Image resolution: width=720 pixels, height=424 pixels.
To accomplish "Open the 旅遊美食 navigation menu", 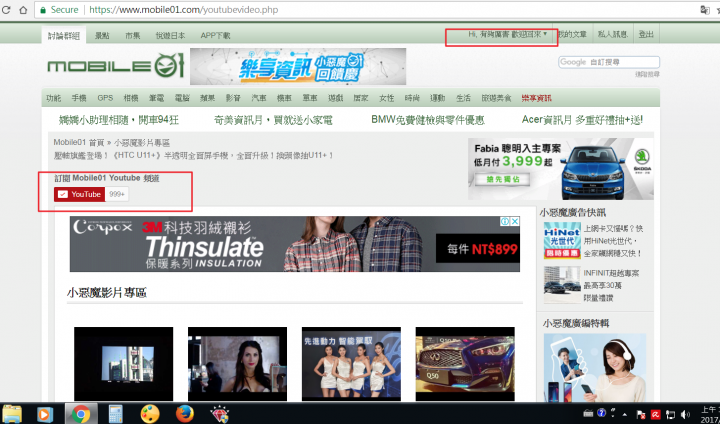I will click(496, 98).
